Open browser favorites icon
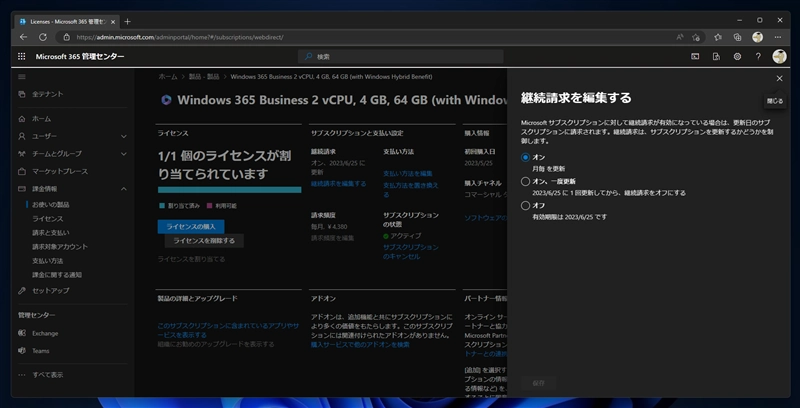This screenshot has height=408, width=800. [718, 37]
